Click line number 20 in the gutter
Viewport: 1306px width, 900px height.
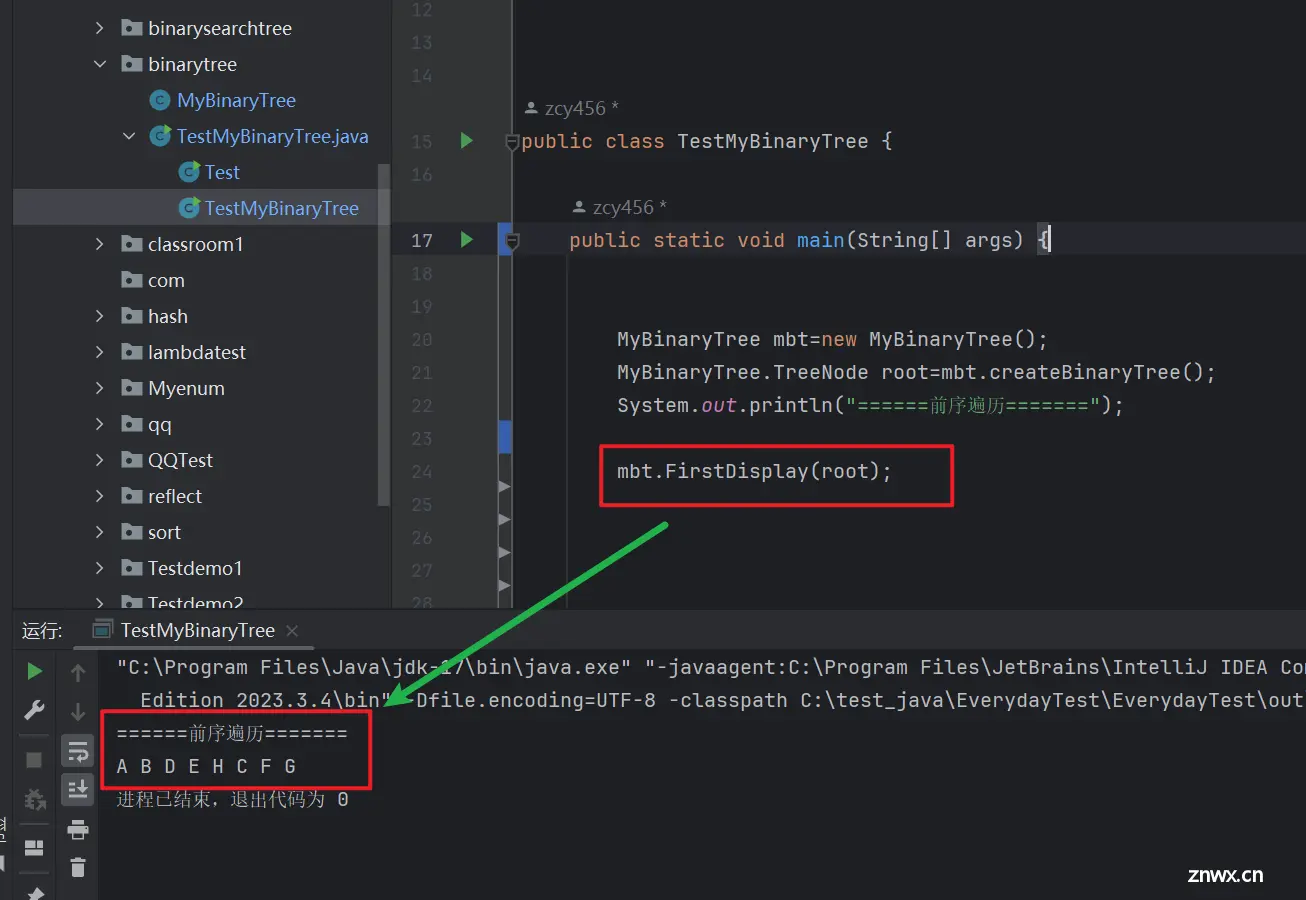click(x=422, y=339)
